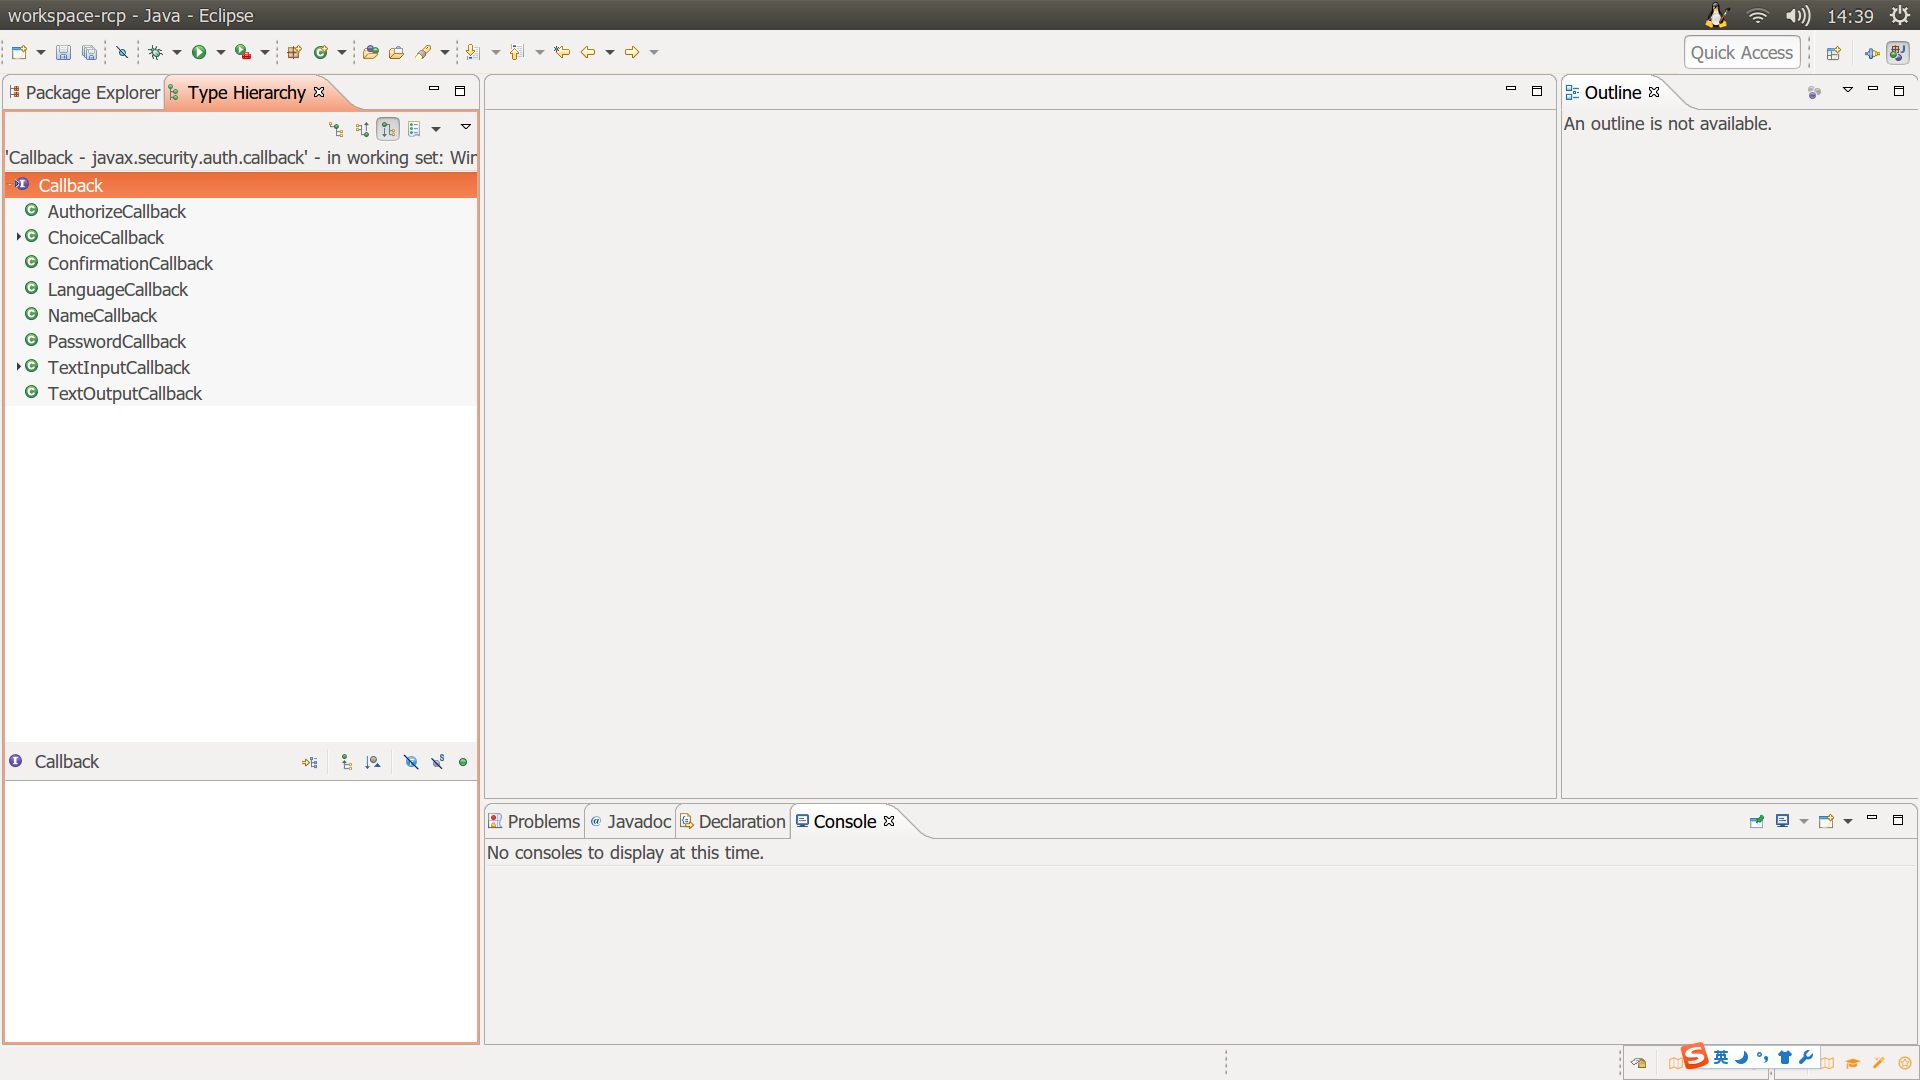
Task: Toggle Hide Fields in members pane
Action: tap(411, 762)
